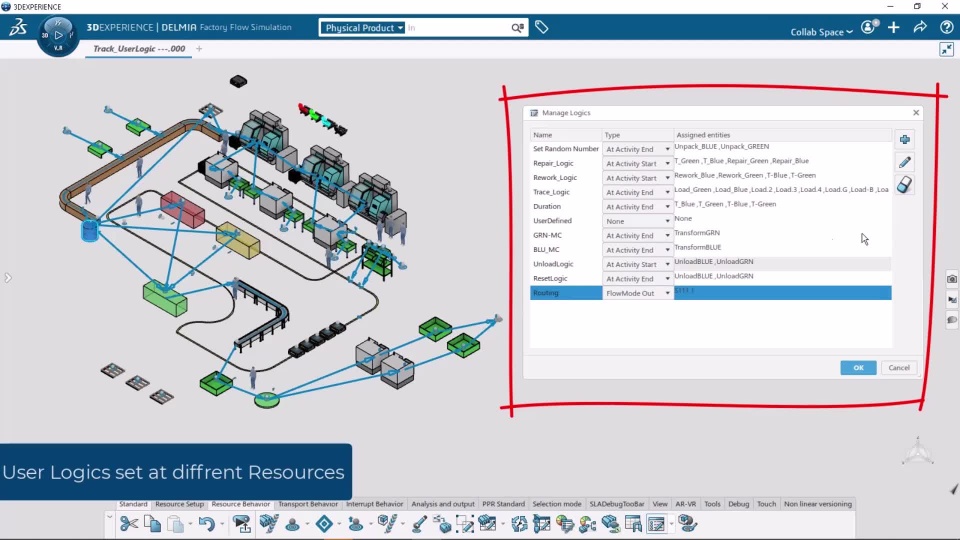Click the Paste clipboard icon in bottom toolbar
This screenshot has height=540, width=960.
(x=176, y=524)
